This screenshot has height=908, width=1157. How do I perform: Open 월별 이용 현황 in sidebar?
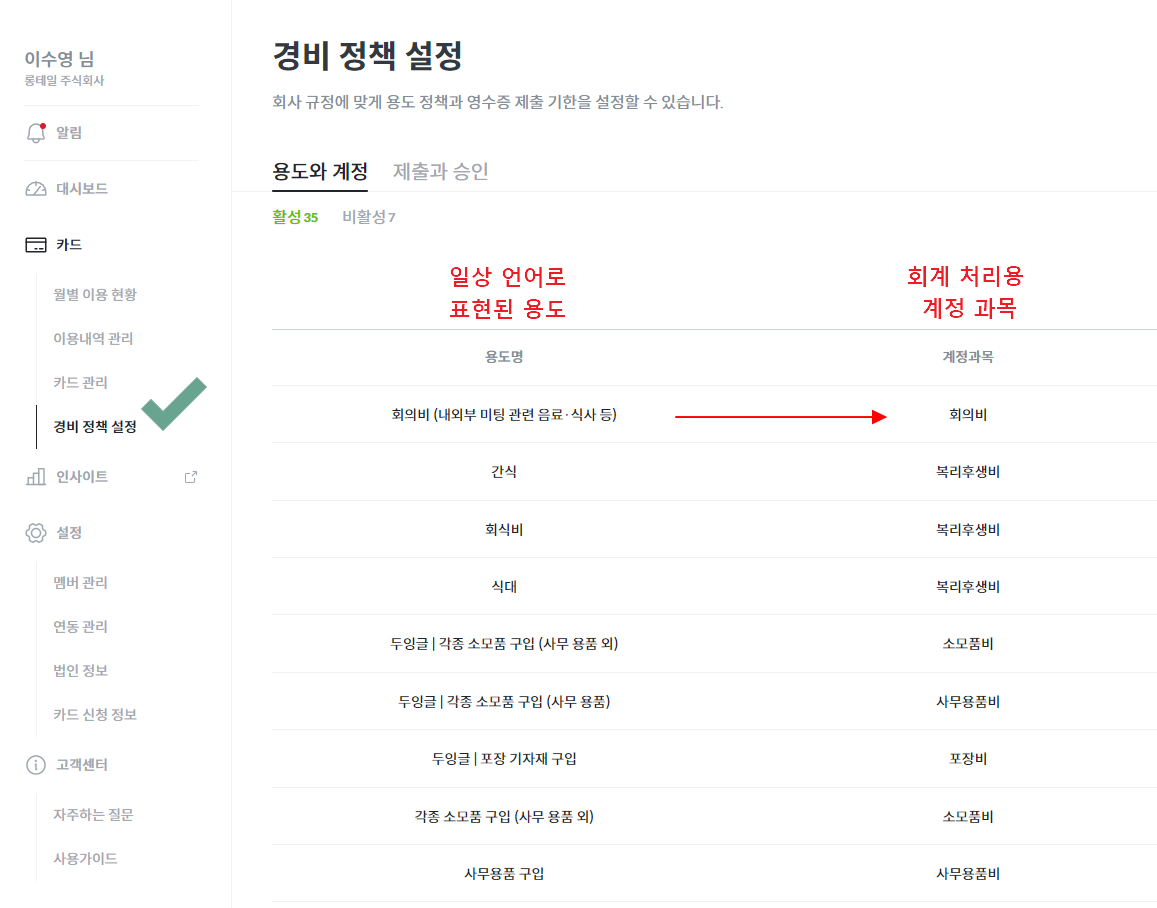94,294
